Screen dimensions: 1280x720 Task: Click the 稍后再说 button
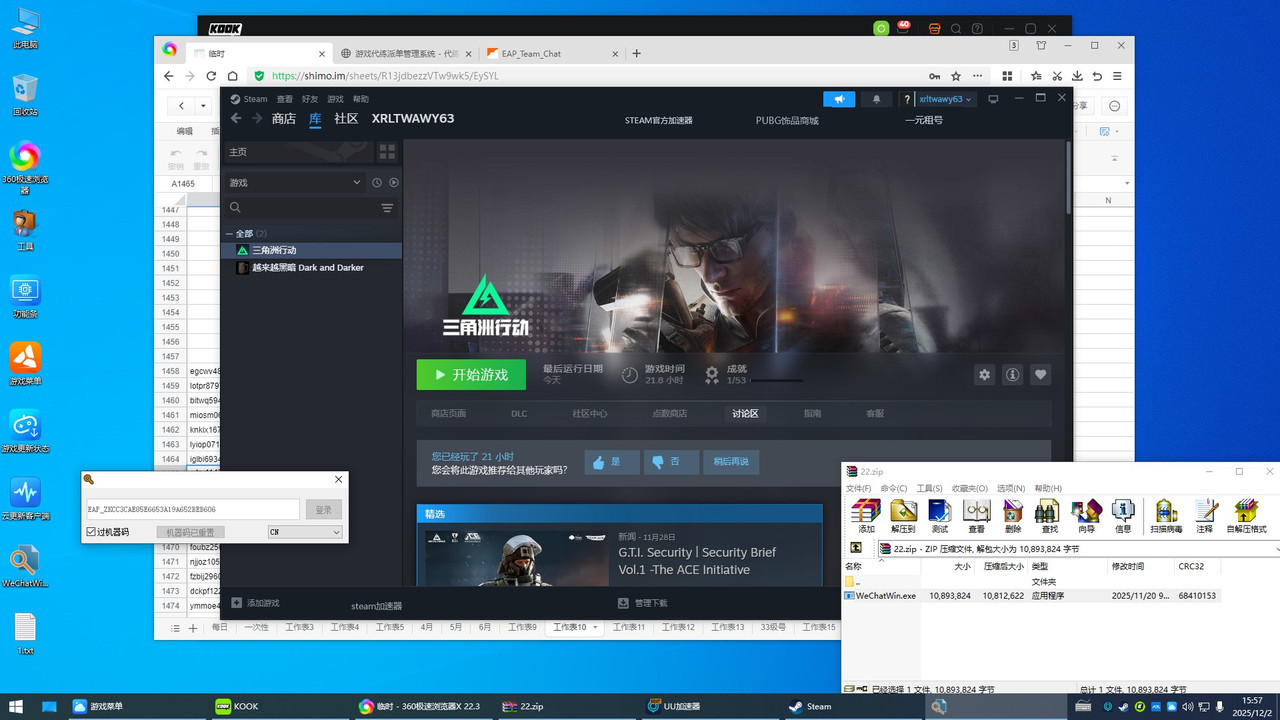[731, 462]
